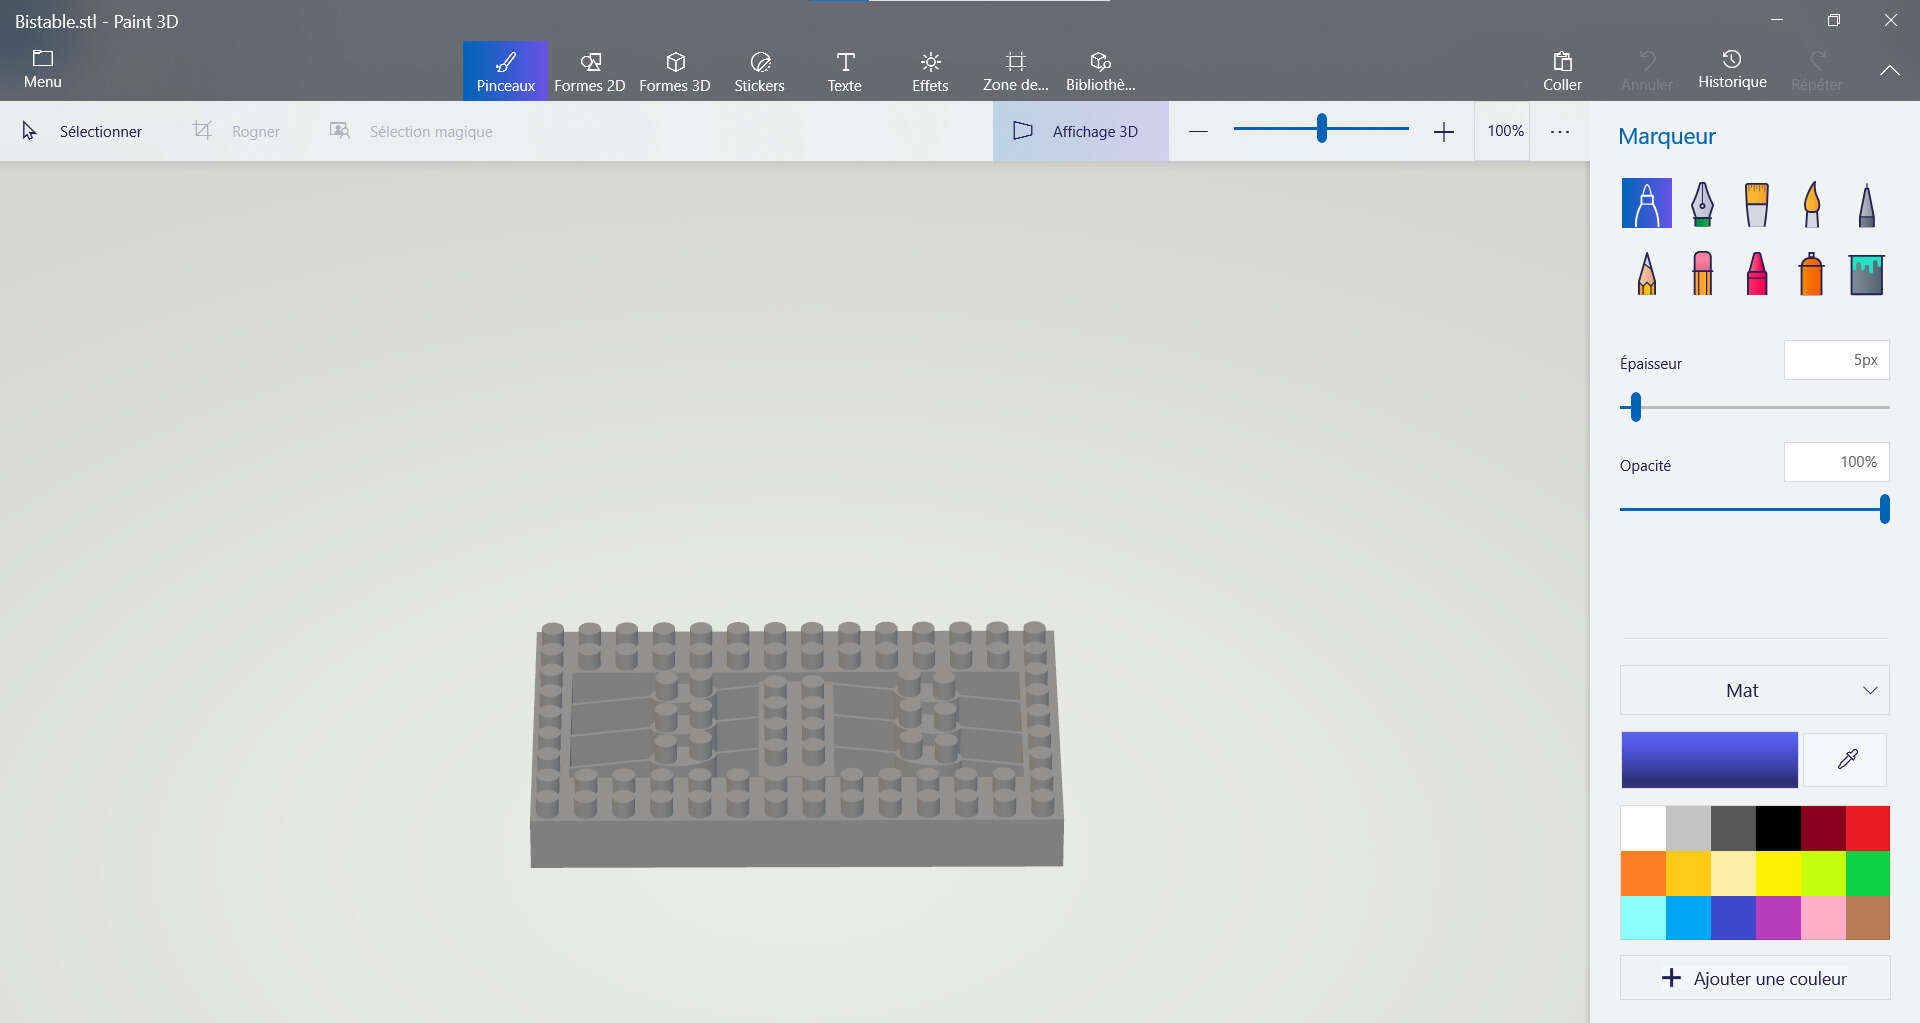Click the zoom slider handle
Viewport: 1920px width, 1023px height.
tap(1322, 128)
